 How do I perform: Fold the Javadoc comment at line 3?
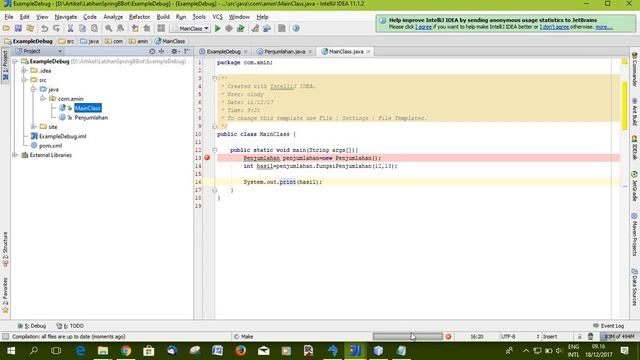[x=214, y=78]
